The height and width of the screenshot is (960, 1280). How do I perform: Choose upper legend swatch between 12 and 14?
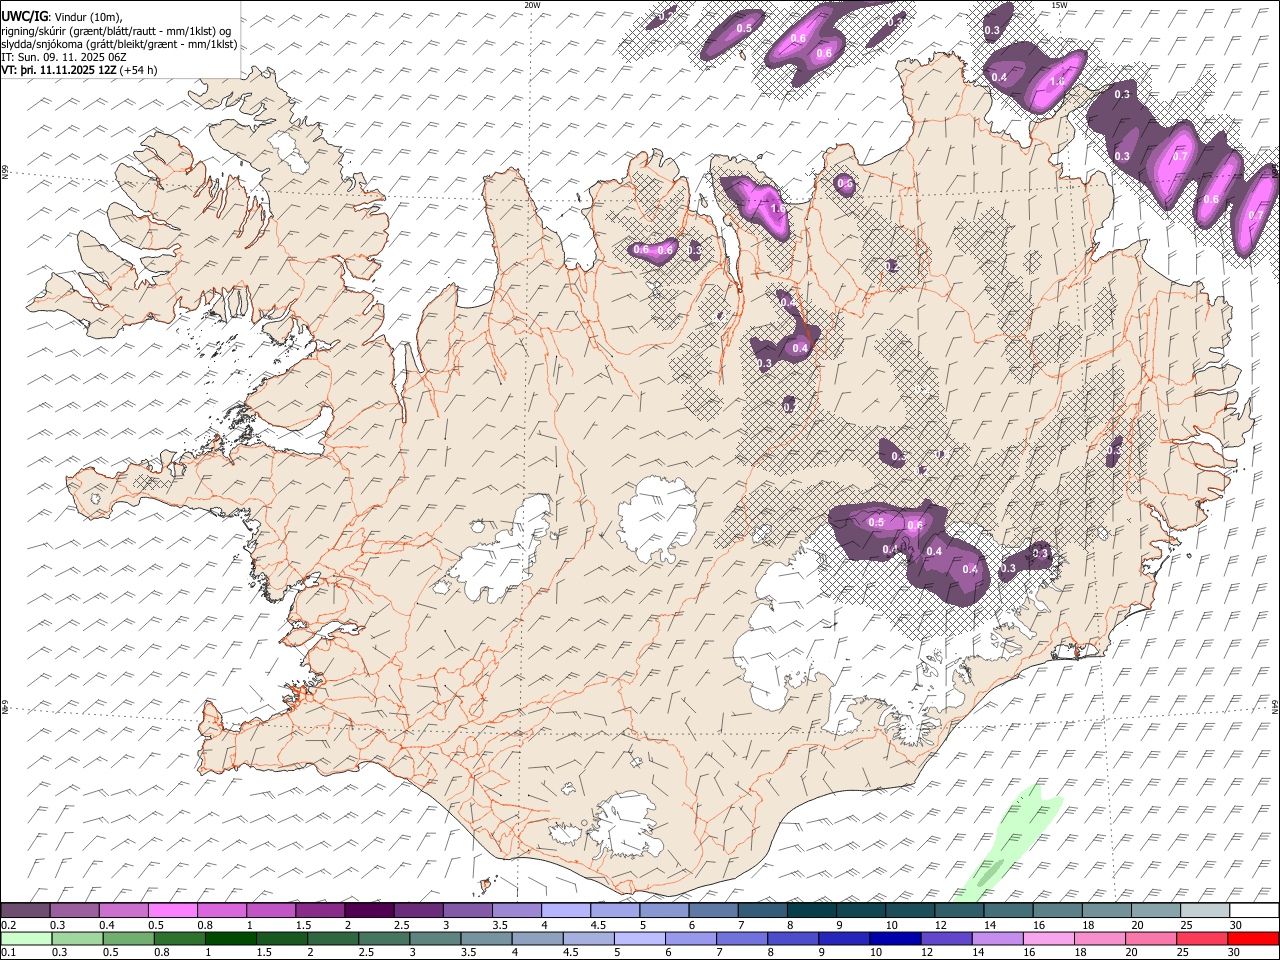tap(959, 910)
